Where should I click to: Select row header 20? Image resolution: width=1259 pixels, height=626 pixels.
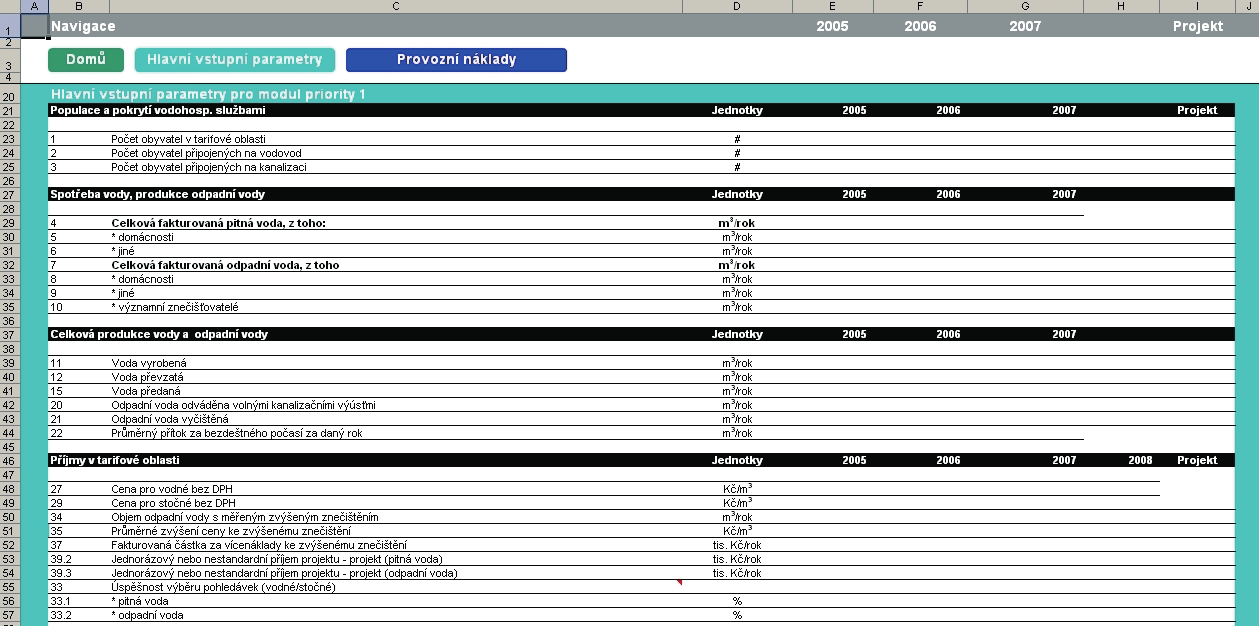tap(10, 95)
